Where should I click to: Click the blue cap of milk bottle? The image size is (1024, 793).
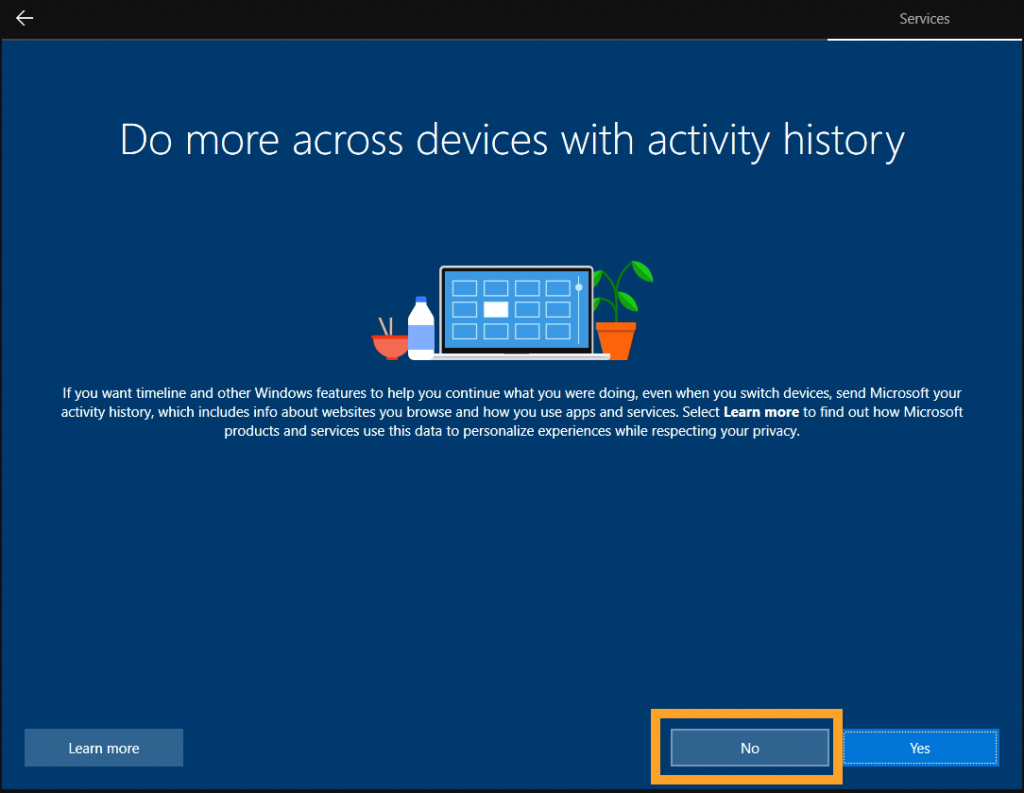tap(420, 301)
